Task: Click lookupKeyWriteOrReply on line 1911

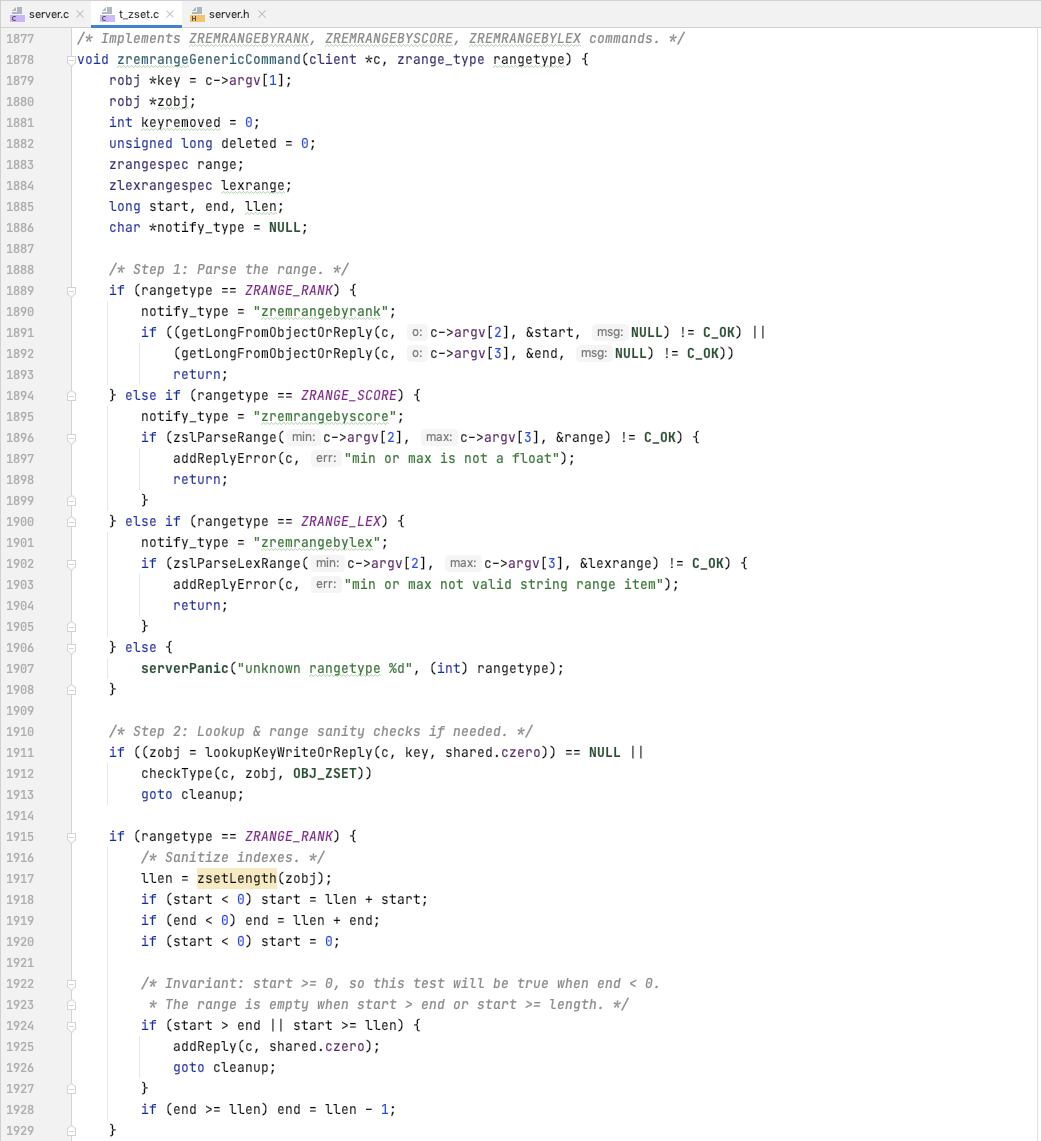Action: (x=288, y=752)
